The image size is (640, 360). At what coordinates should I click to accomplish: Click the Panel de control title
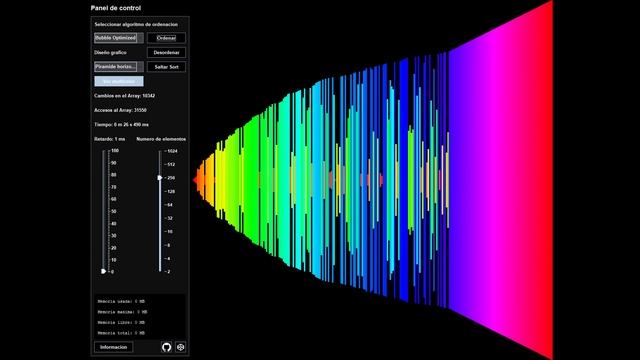[x=116, y=8]
